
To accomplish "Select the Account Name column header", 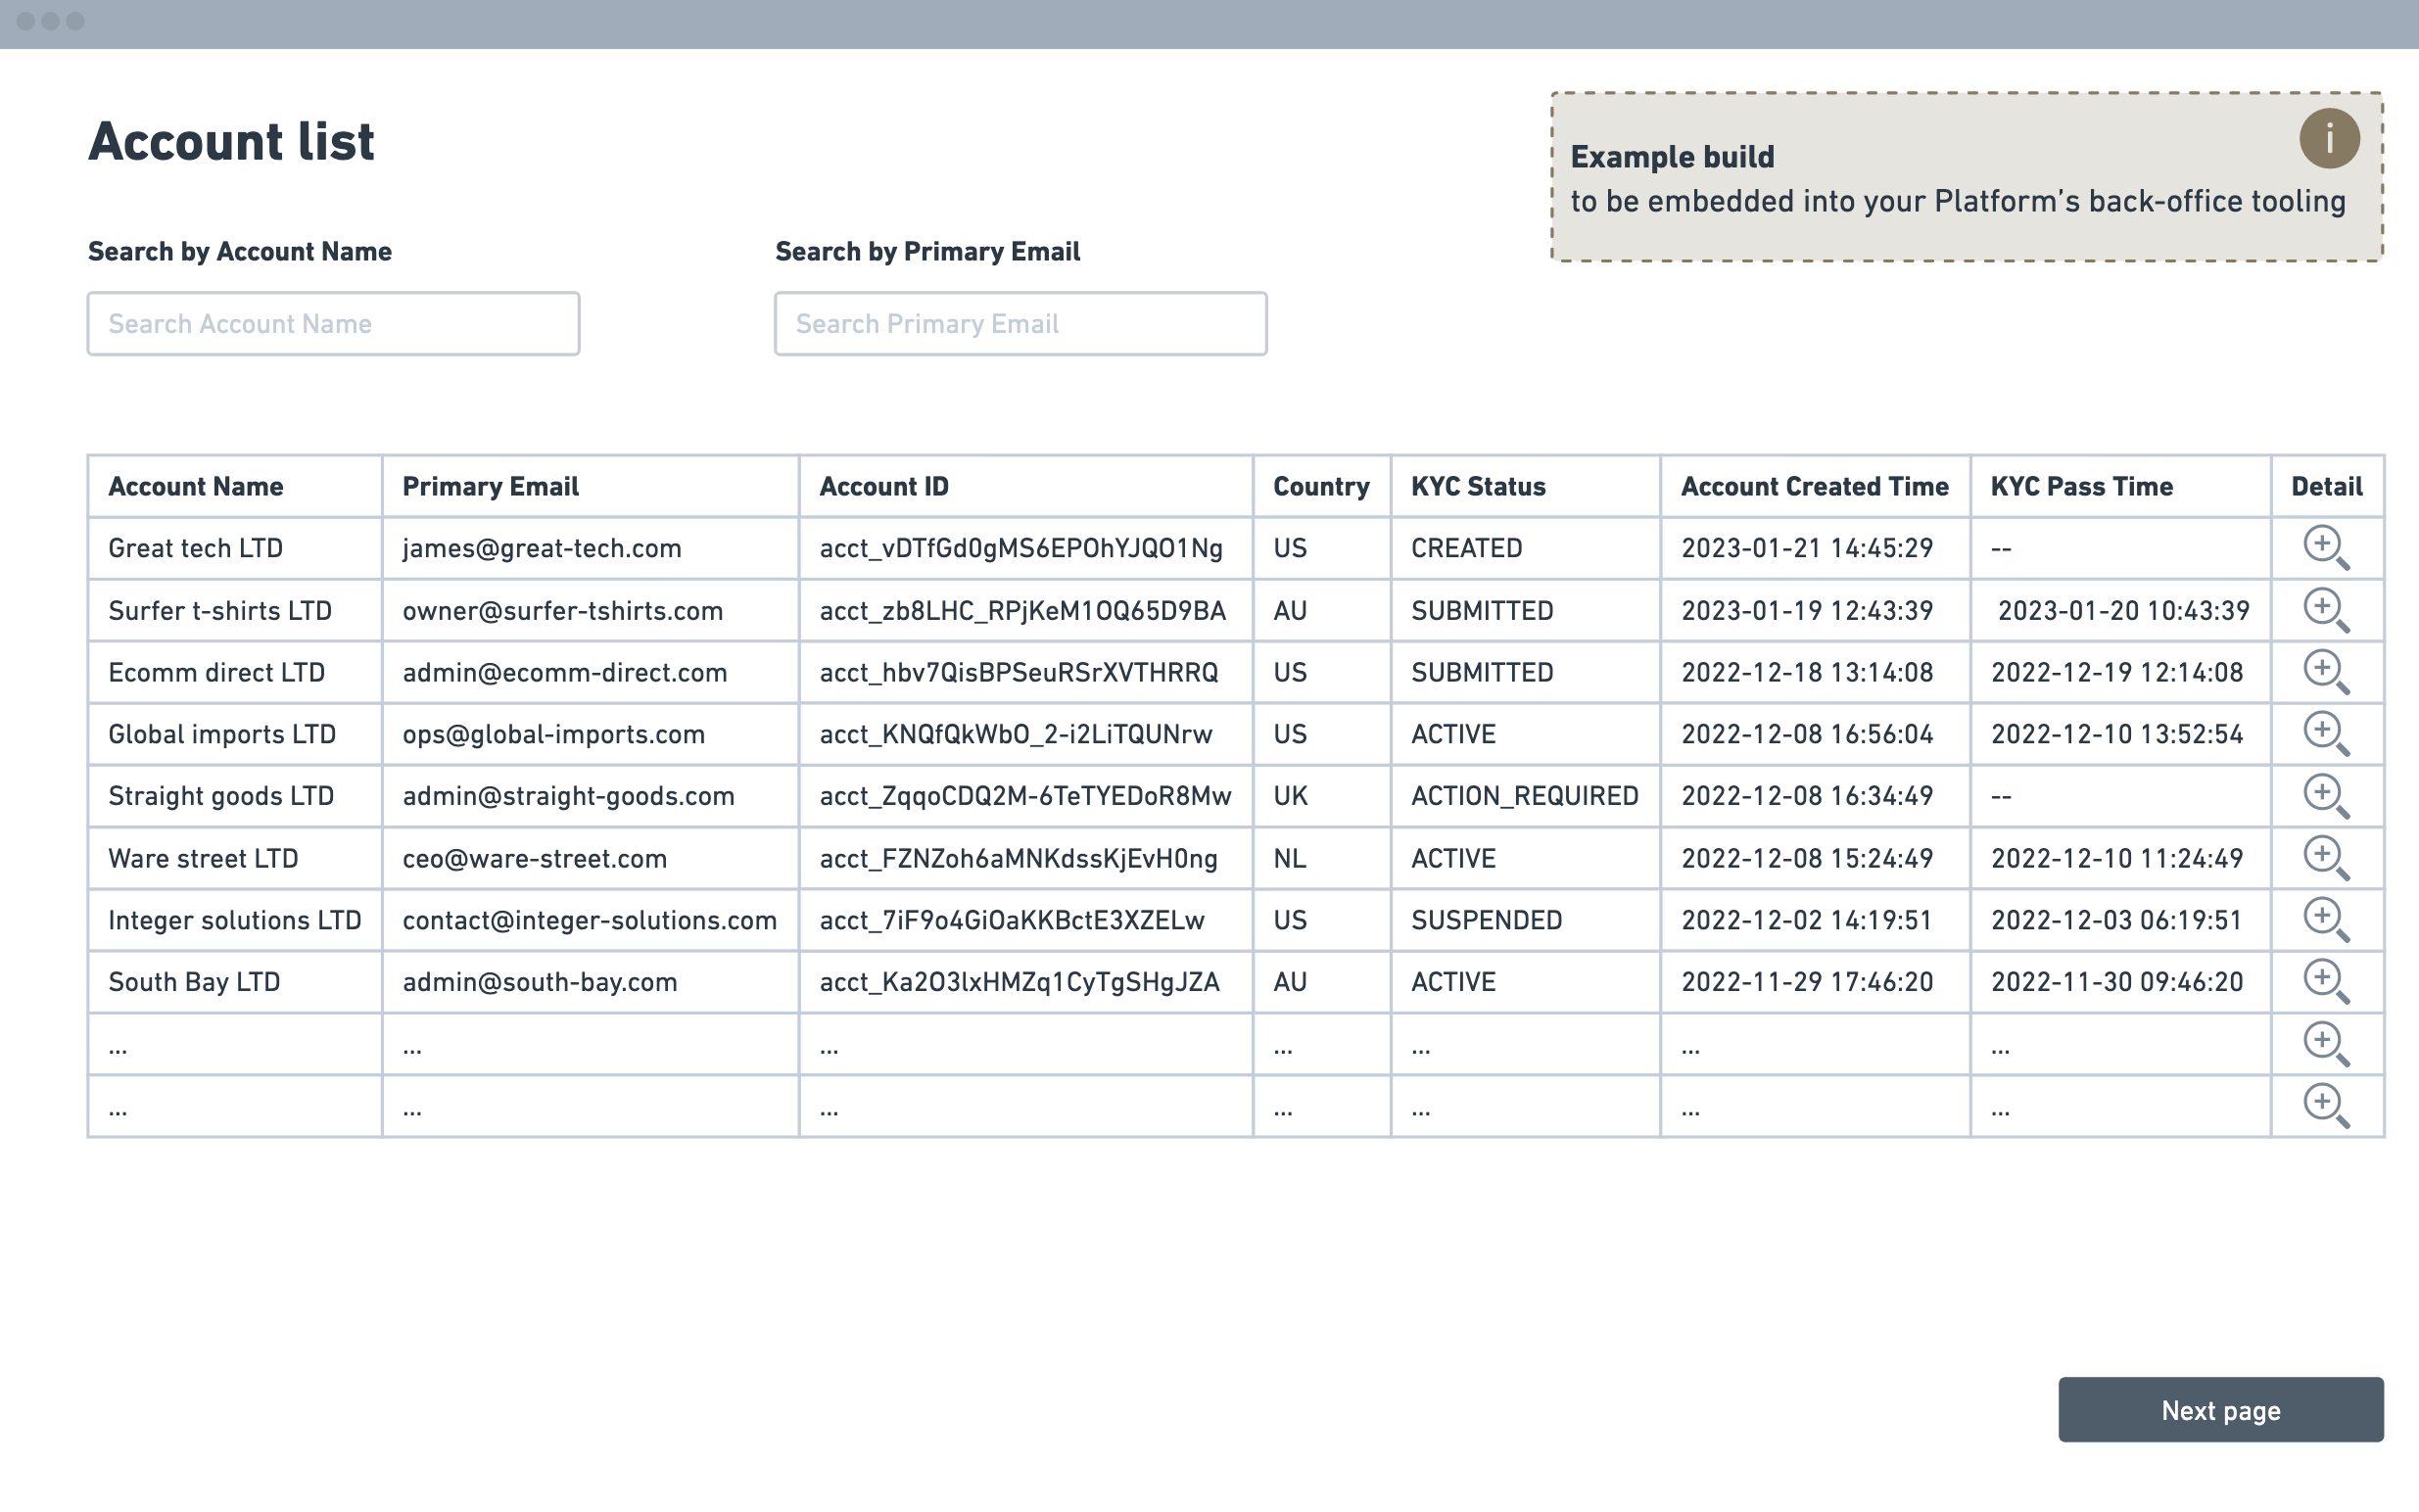I will 196,486.
